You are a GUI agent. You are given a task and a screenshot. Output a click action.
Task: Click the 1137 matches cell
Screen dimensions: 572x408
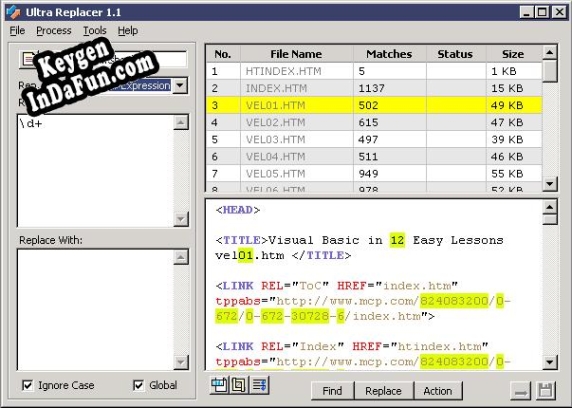tap(389, 88)
